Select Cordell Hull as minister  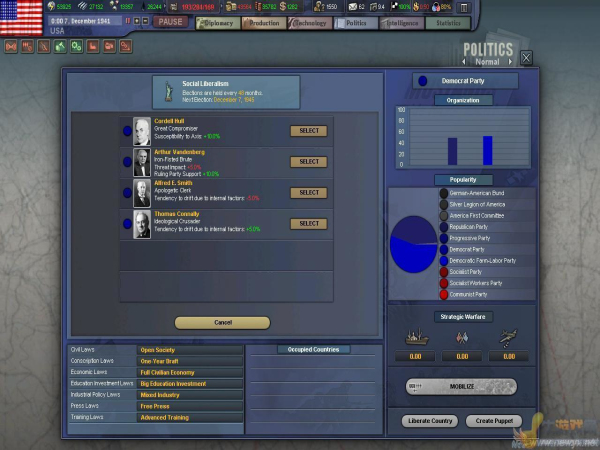click(309, 131)
